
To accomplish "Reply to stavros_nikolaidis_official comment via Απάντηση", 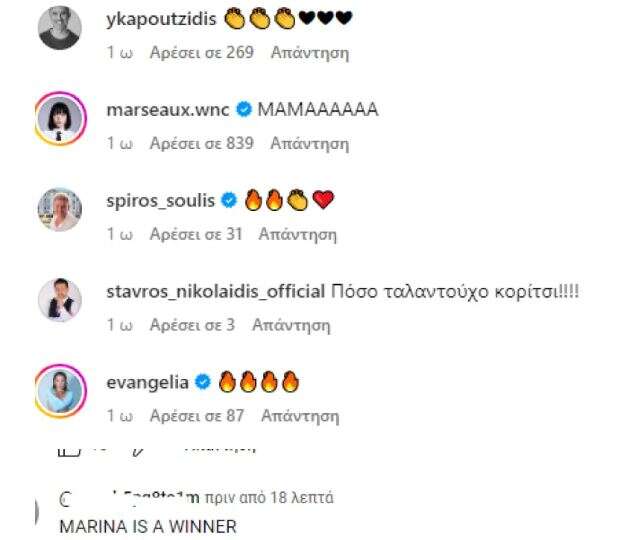I will pos(291,325).
